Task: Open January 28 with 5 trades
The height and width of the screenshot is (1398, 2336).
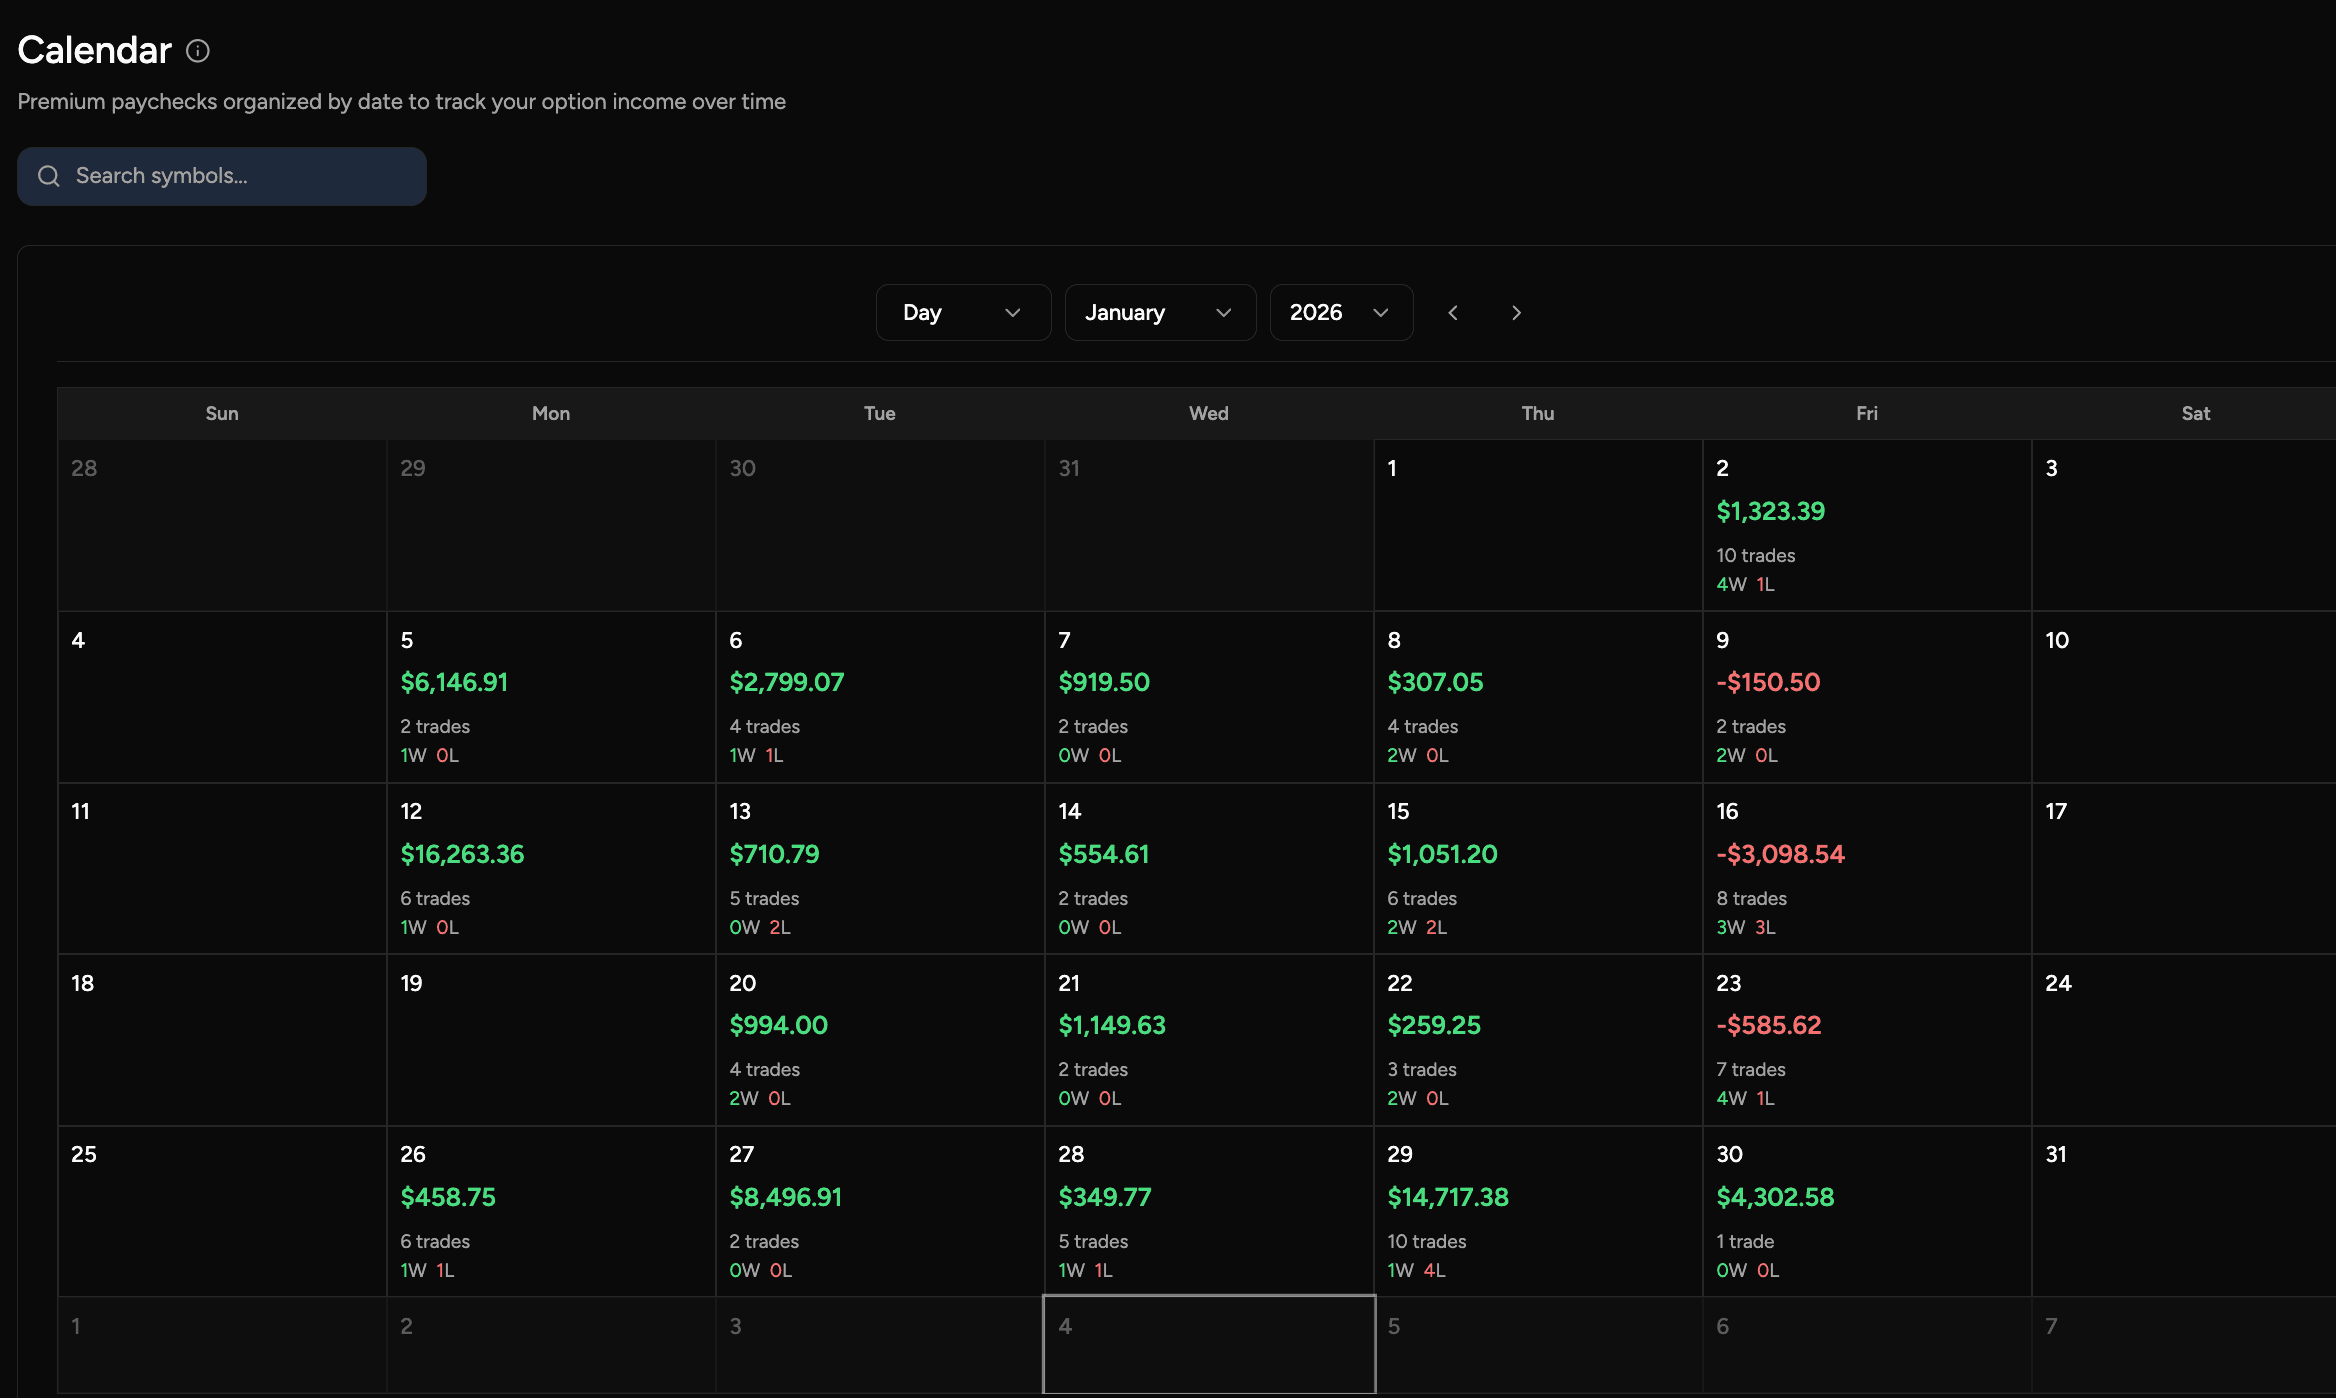Action: 1208,1211
